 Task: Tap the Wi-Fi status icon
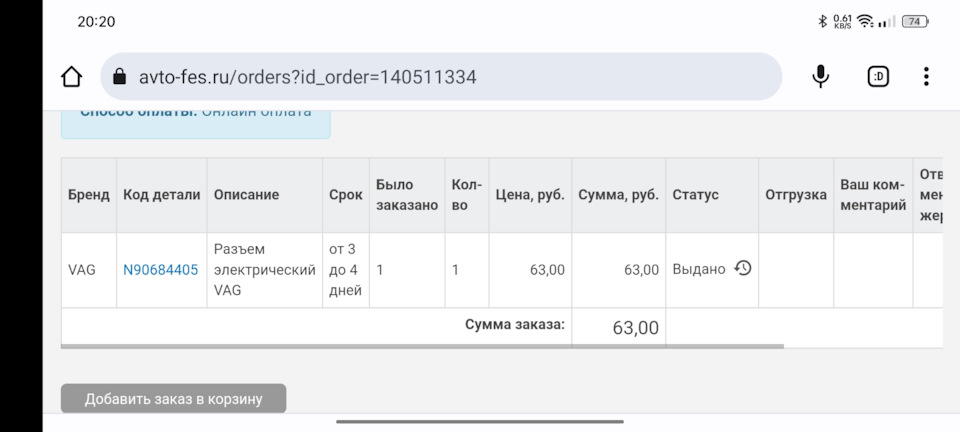865,21
